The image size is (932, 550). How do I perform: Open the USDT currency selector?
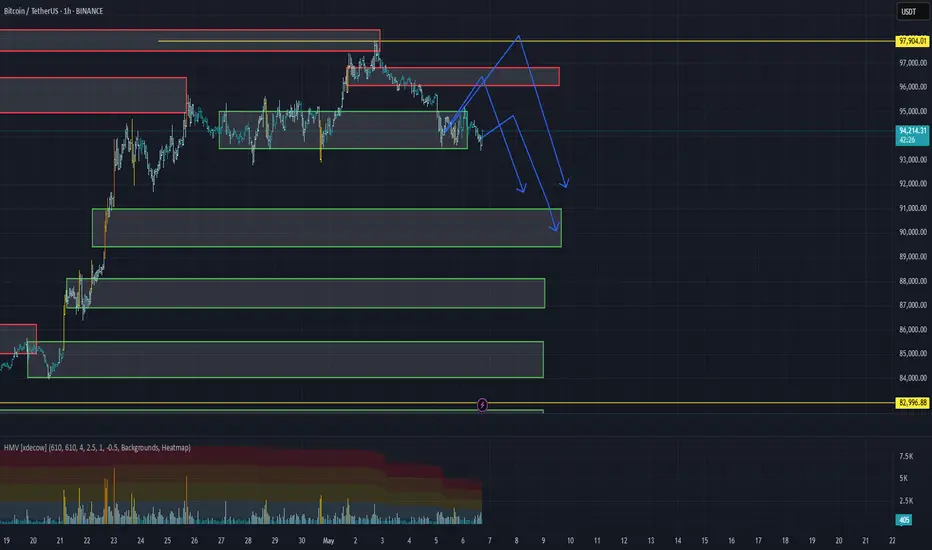[x=912, y=11]
